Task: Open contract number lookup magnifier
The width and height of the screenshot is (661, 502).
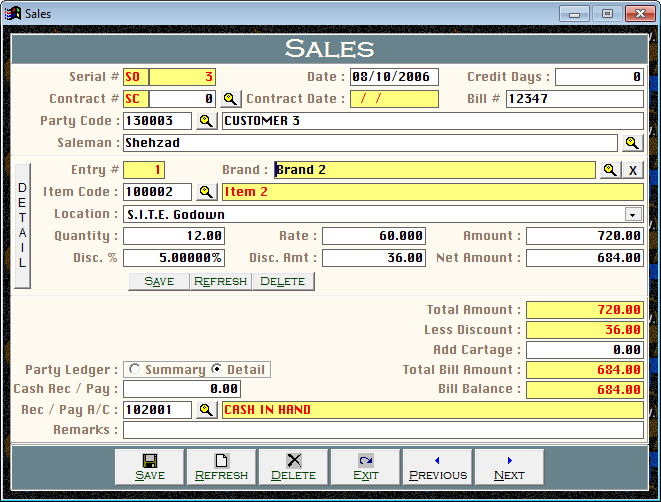Action: click(230, 99)
